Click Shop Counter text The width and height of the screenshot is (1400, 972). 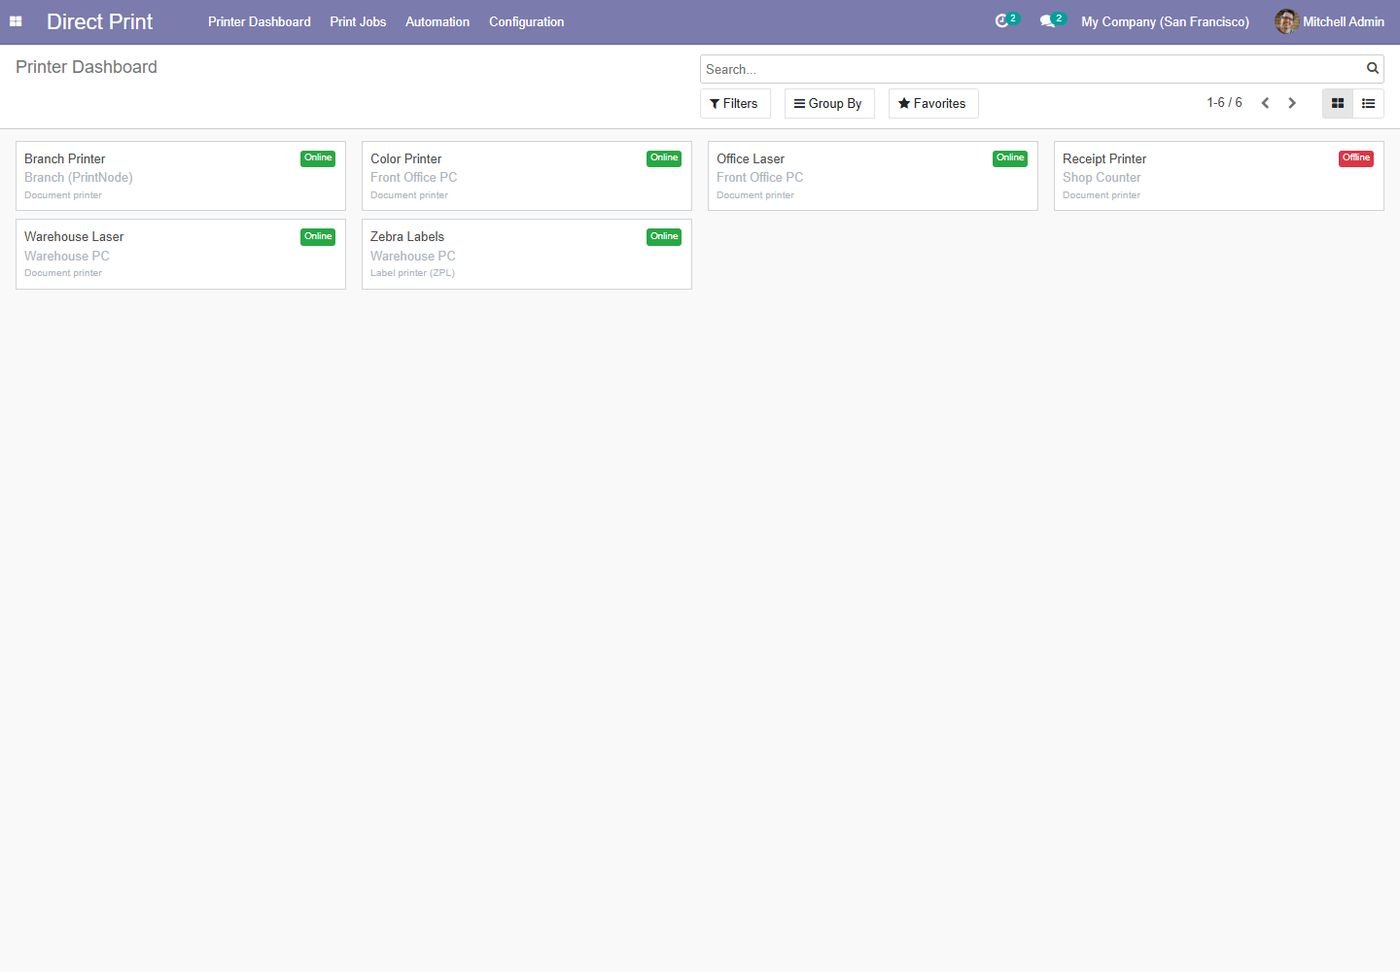pos(1101,177)
